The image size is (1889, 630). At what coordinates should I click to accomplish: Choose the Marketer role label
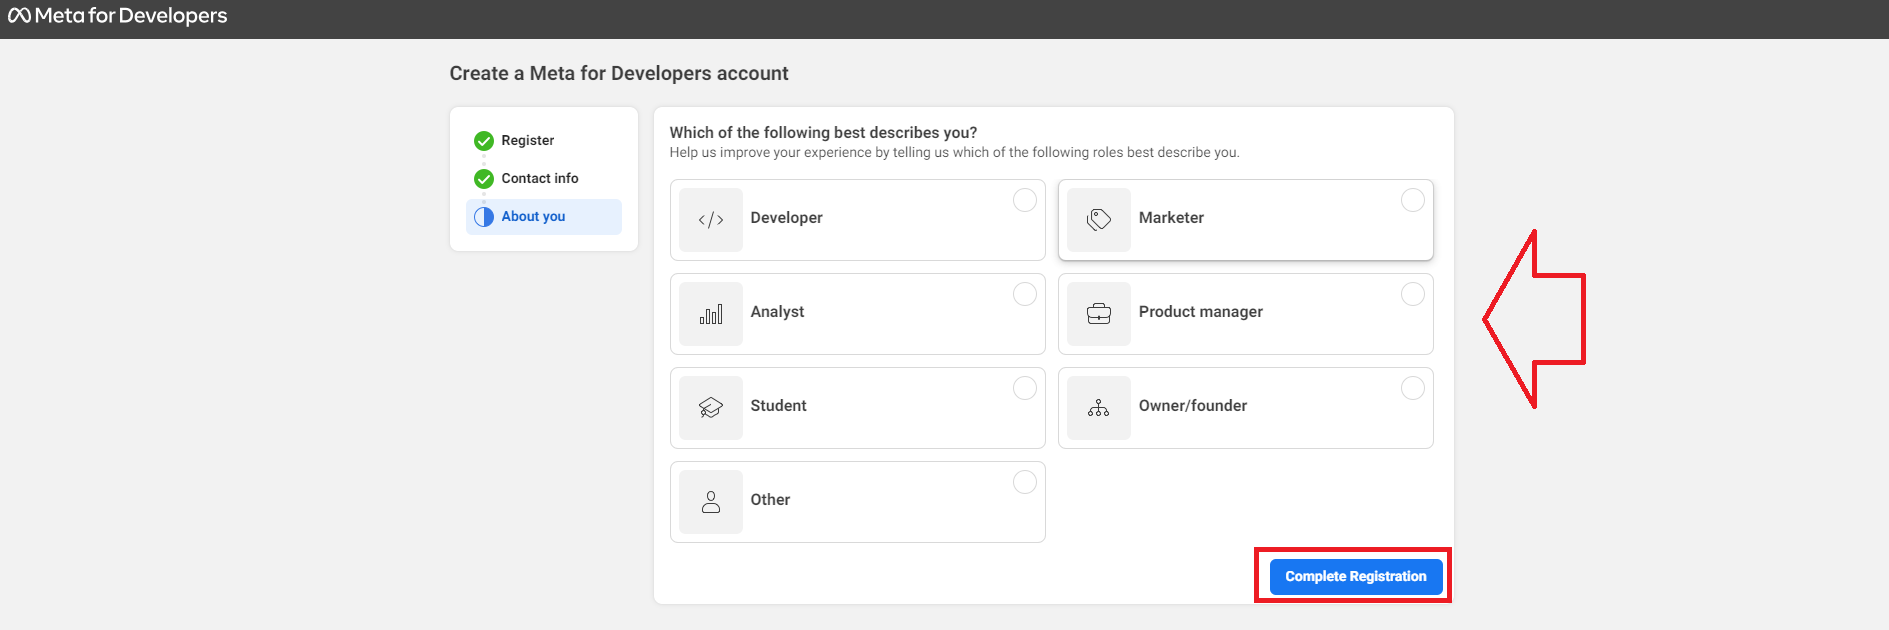click(x=1171, y=218)
